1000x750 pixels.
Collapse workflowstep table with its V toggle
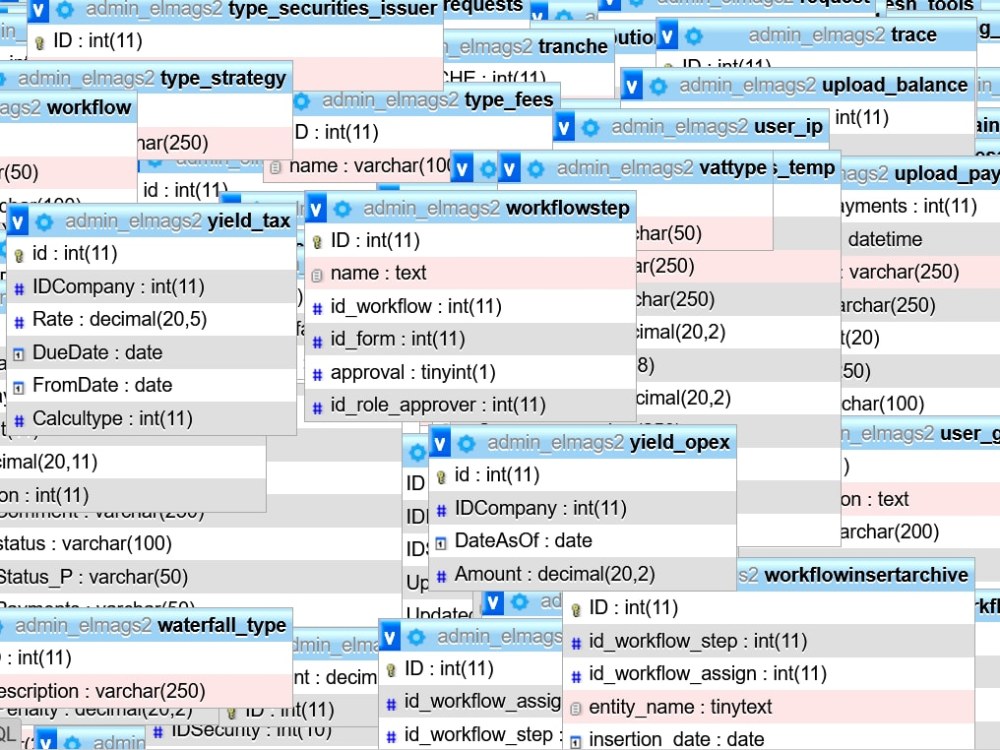(x=316, y=209)
